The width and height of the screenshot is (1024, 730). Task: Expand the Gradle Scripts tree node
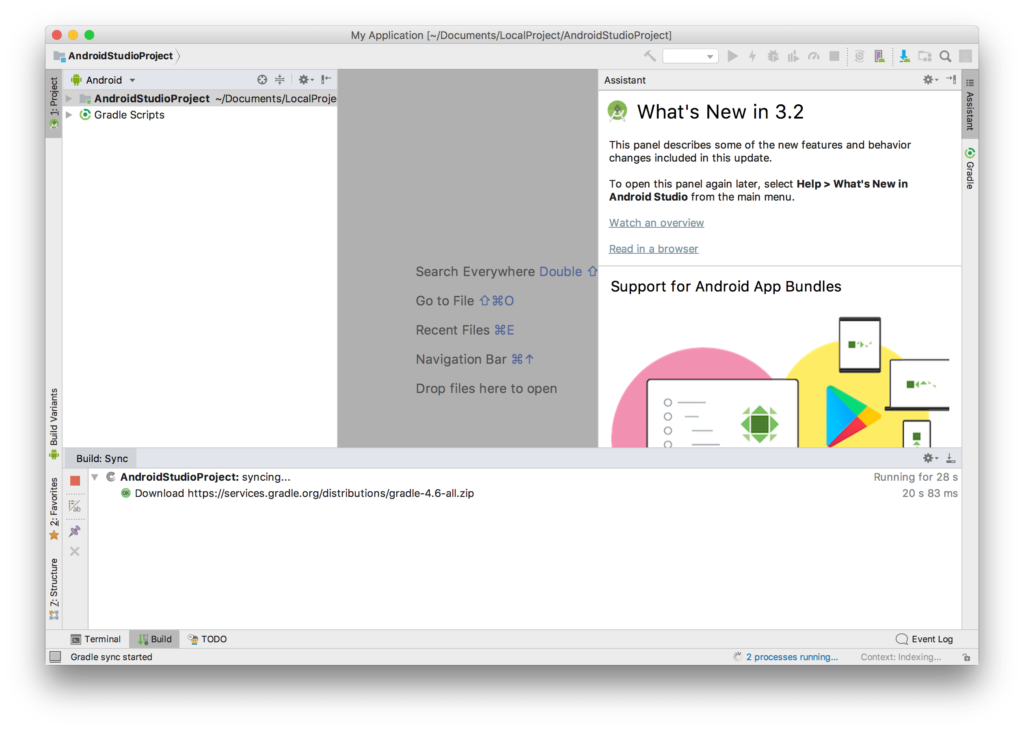[69, 115]
